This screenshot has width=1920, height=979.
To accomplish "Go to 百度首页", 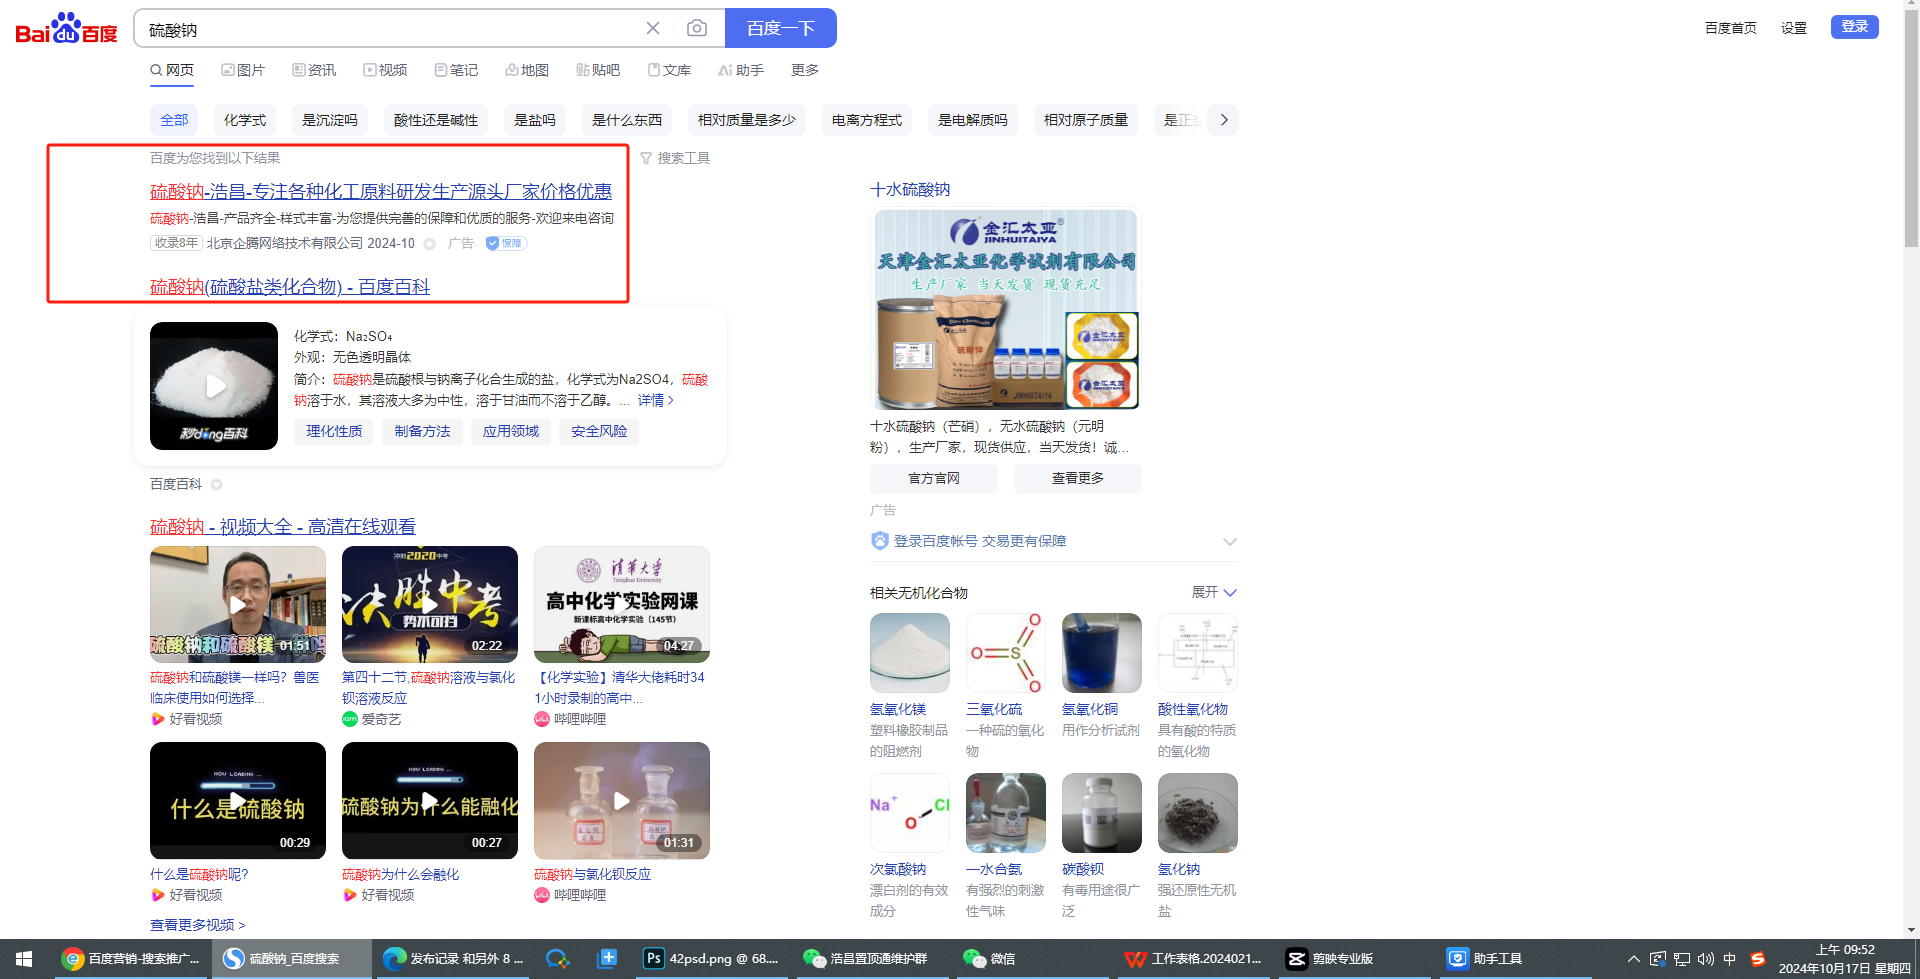I will tap(1731, 28).
